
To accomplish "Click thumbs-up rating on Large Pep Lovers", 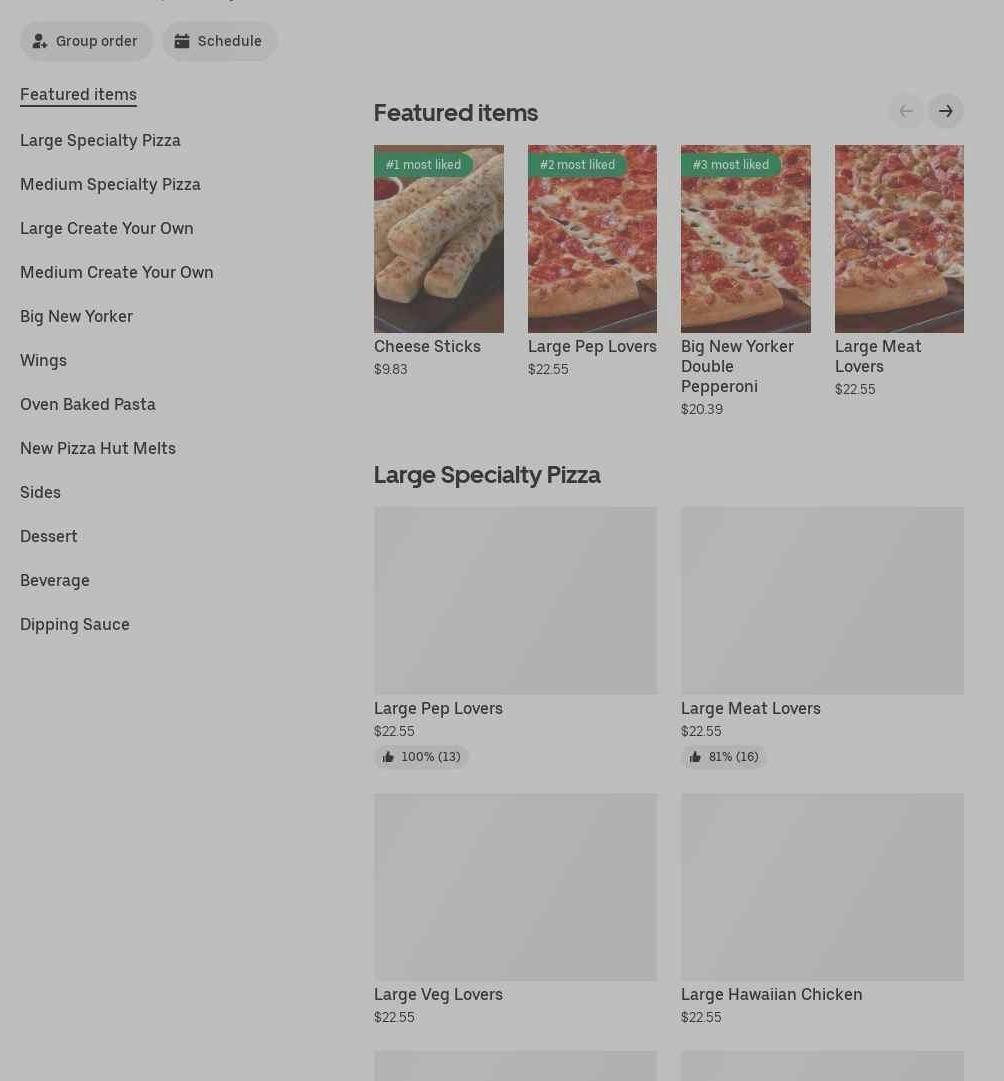I will [421, 757].
